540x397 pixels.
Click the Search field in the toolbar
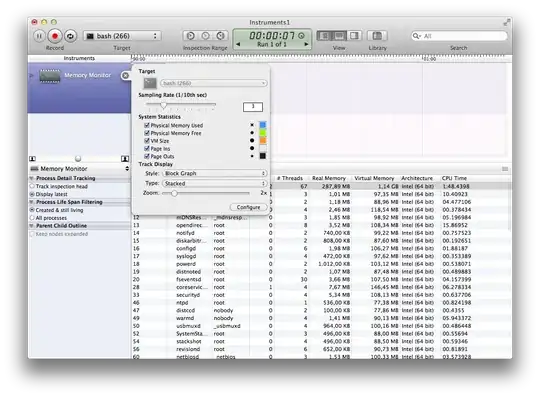click(459, 36)
